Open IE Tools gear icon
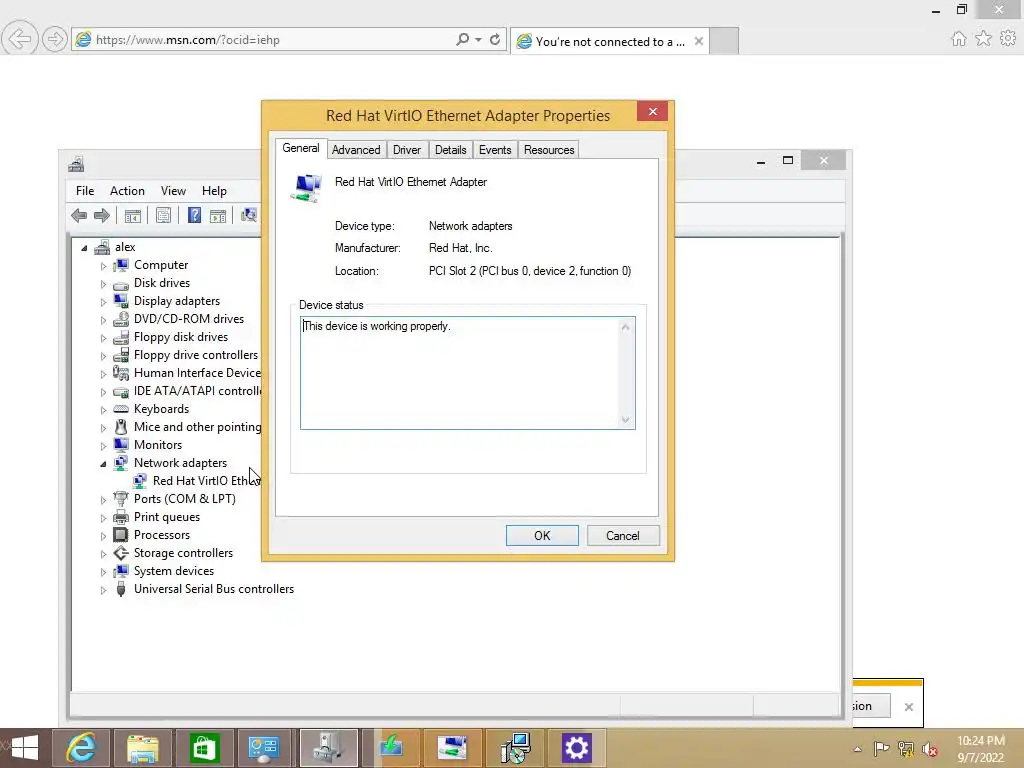 click(1008, 39)
